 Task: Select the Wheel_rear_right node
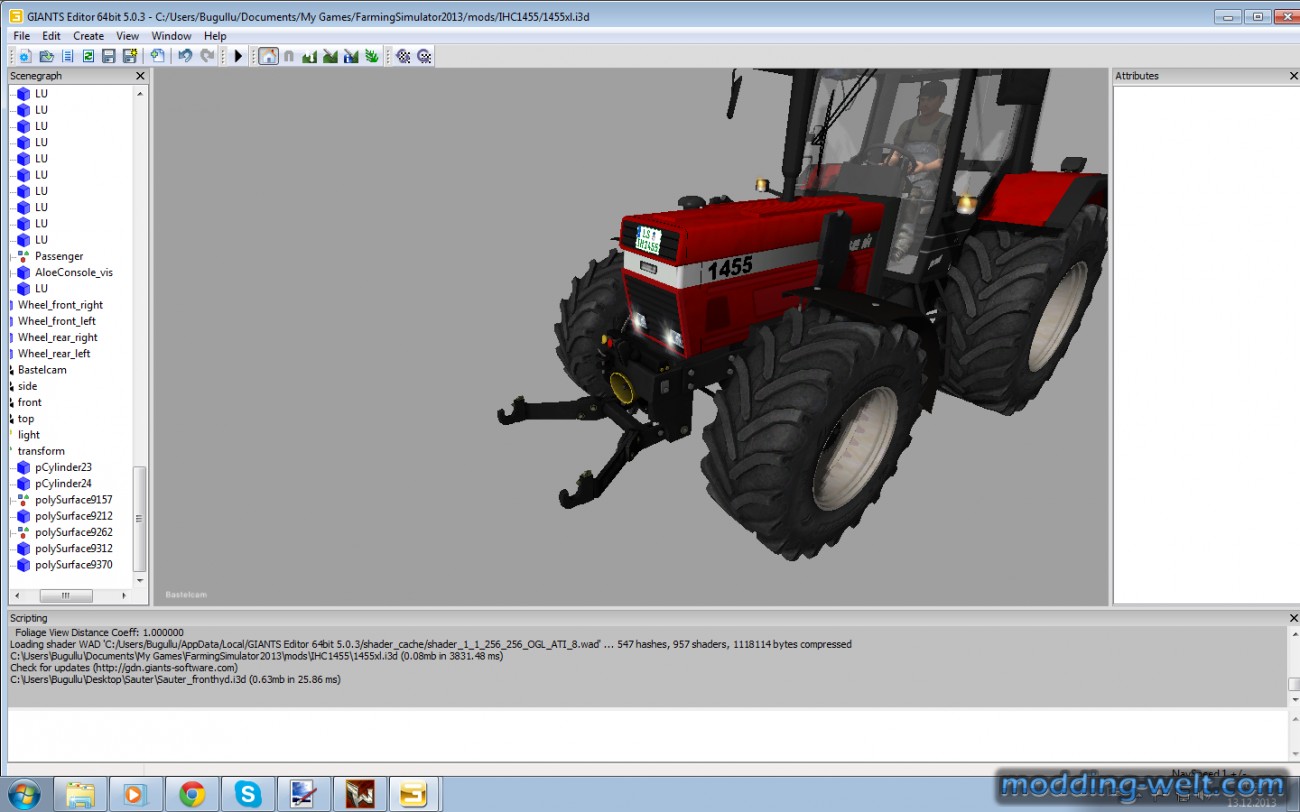[57, 337]
